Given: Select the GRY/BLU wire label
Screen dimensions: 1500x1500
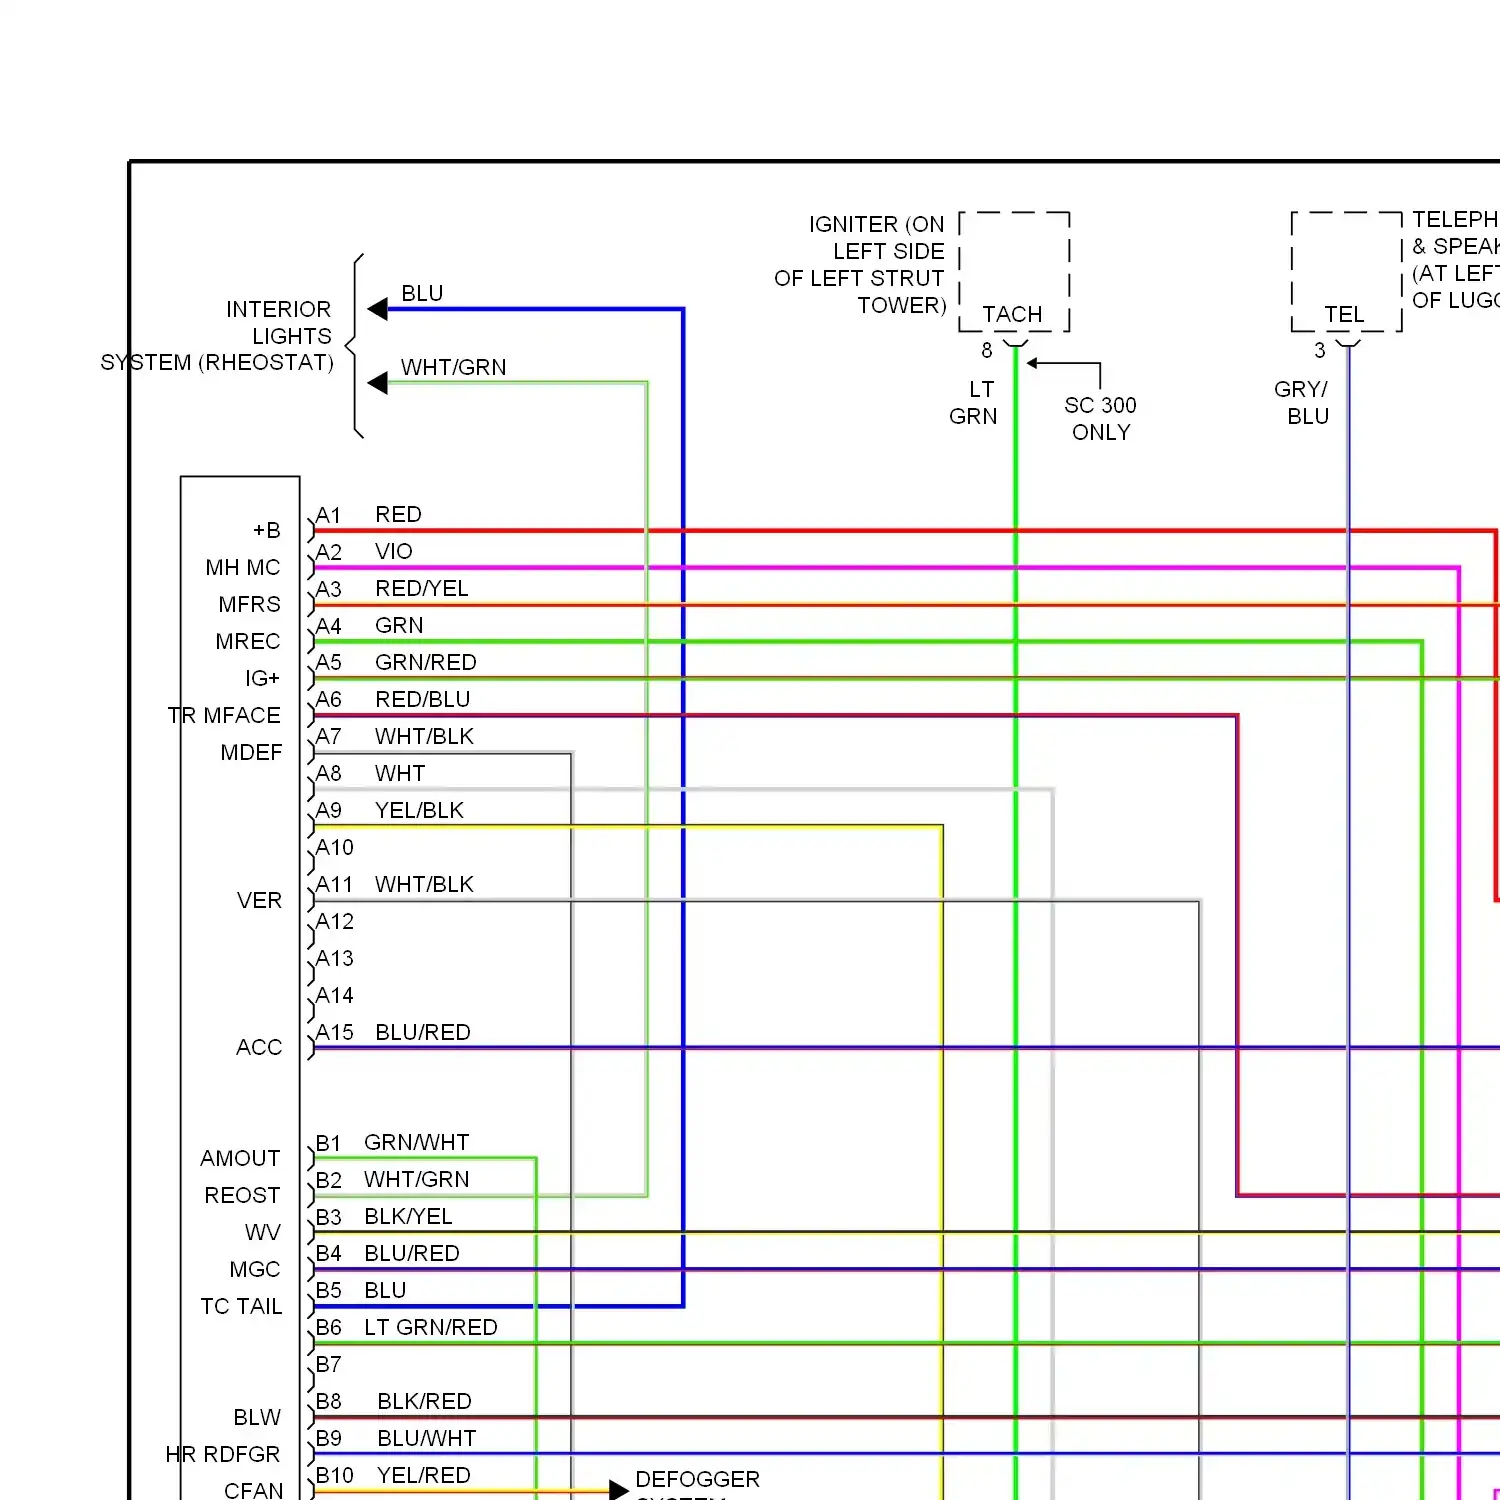Looking at the screenshot, I should (1301, 402).
